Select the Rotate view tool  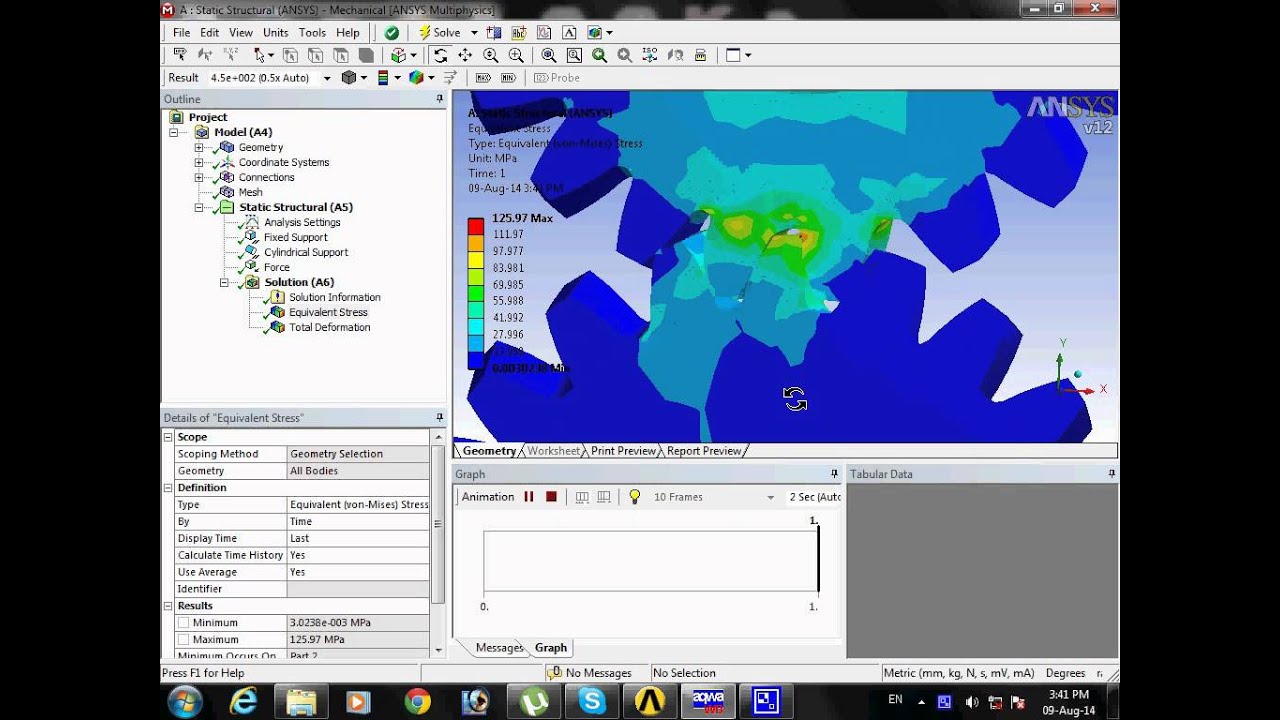pos(441,55)
